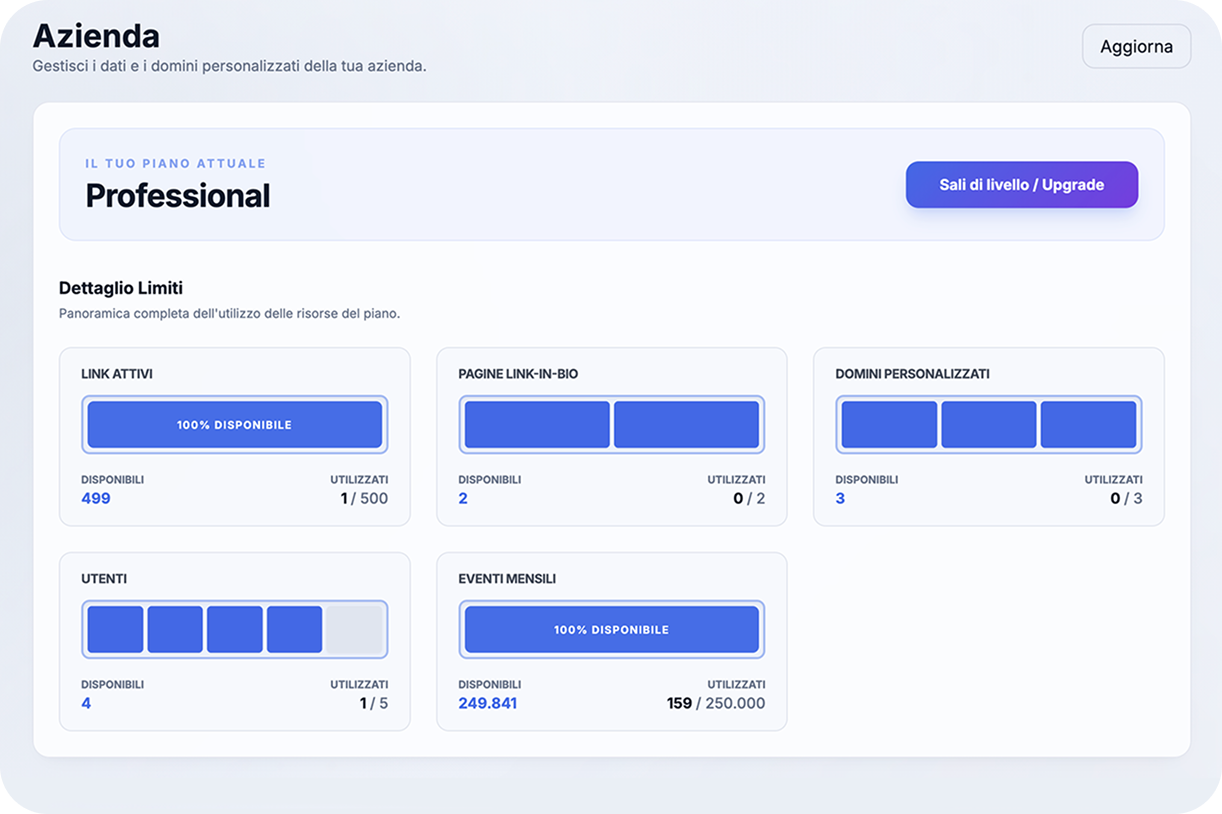Click middle segment of Domini Personalizzati bar
This screenshot has width=1222, height=814.
[988, 425]
